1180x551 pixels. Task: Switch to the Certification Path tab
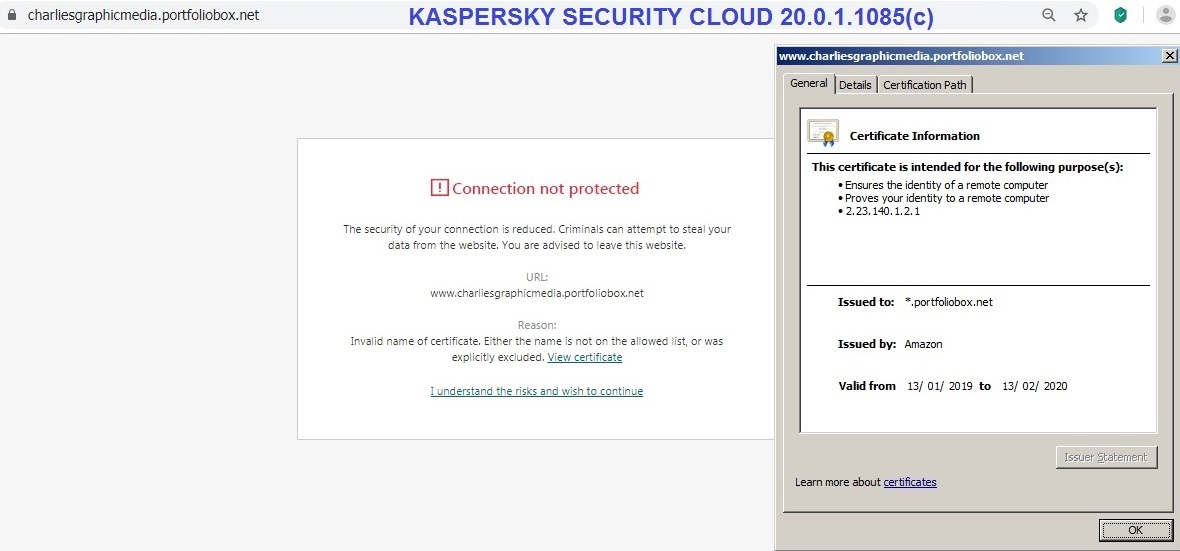tap(924, 85)
